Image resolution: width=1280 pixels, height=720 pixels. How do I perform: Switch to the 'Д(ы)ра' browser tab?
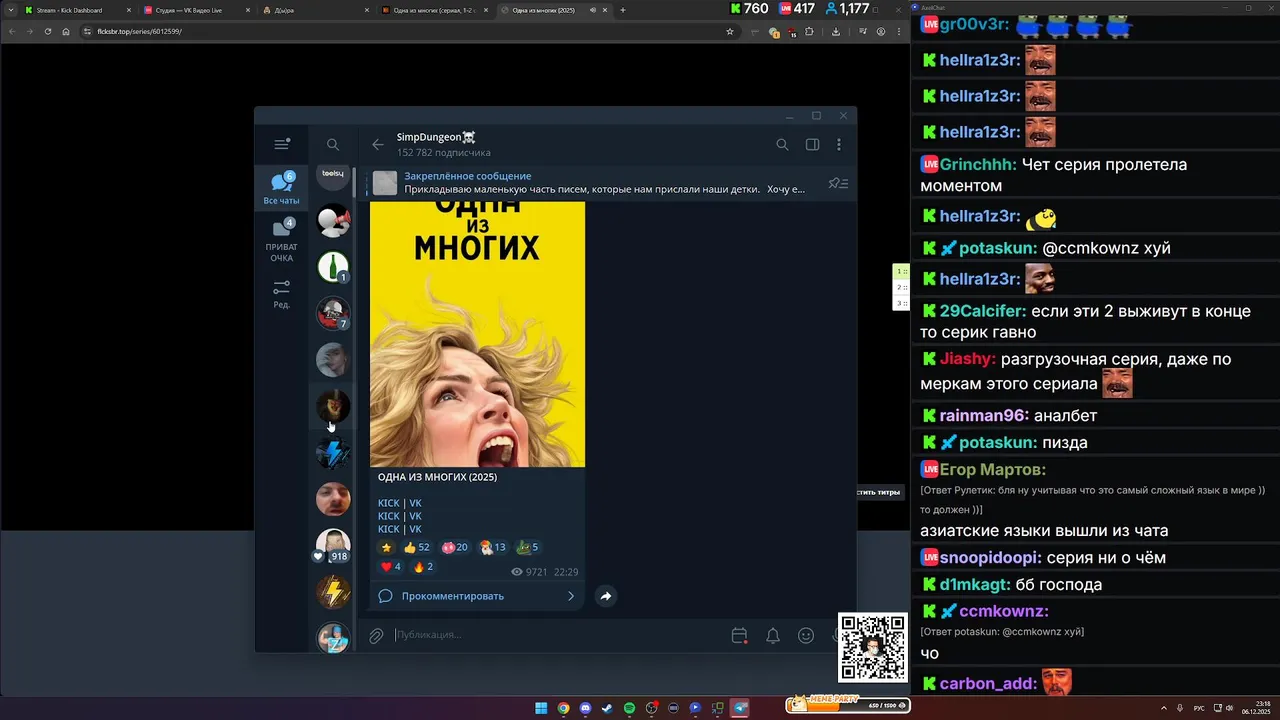pos(314,10)
